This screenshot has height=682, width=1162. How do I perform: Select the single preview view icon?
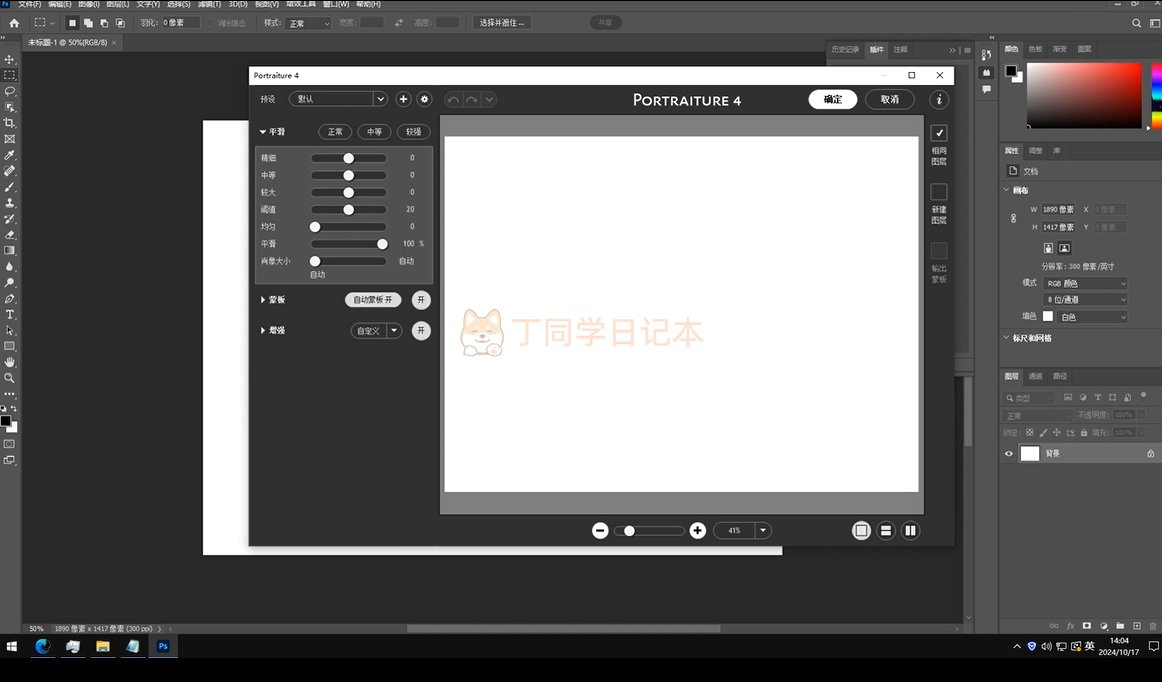click(861, 531)
